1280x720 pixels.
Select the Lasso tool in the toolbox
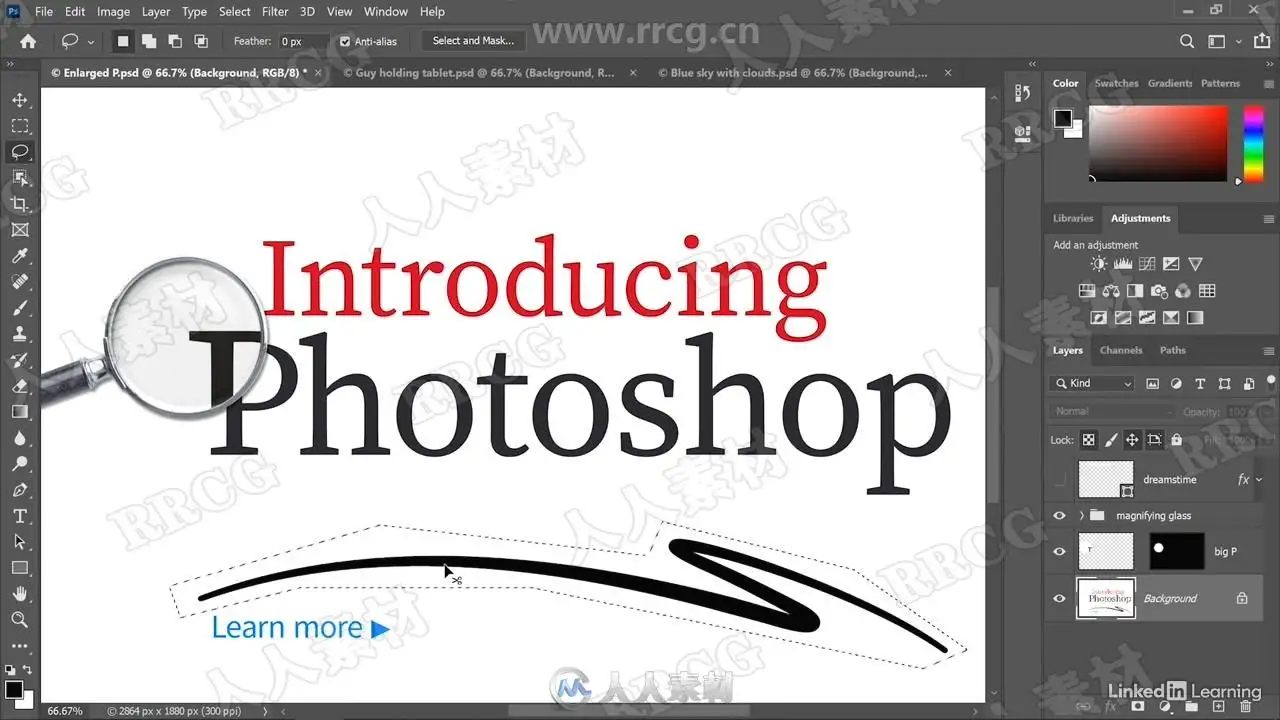coord(19,152)
